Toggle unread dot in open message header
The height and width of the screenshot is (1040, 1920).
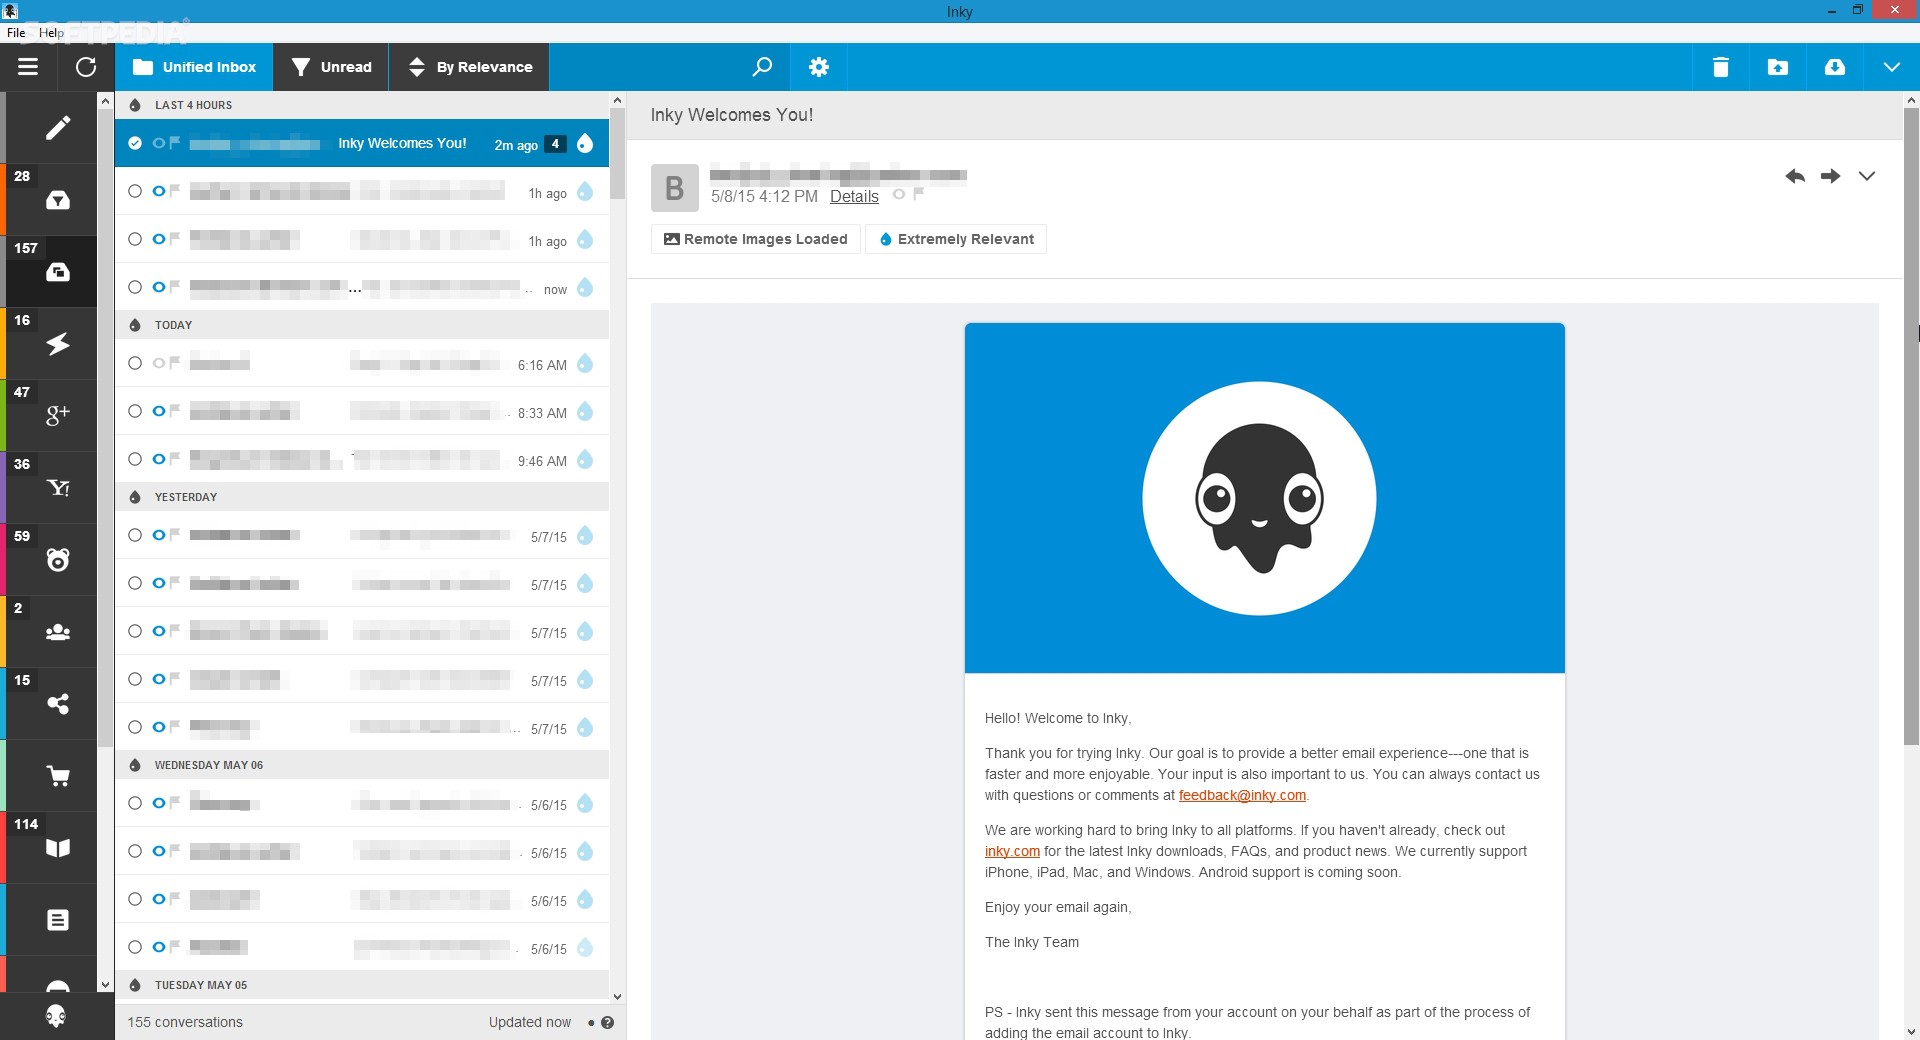(x=899, y=195)
